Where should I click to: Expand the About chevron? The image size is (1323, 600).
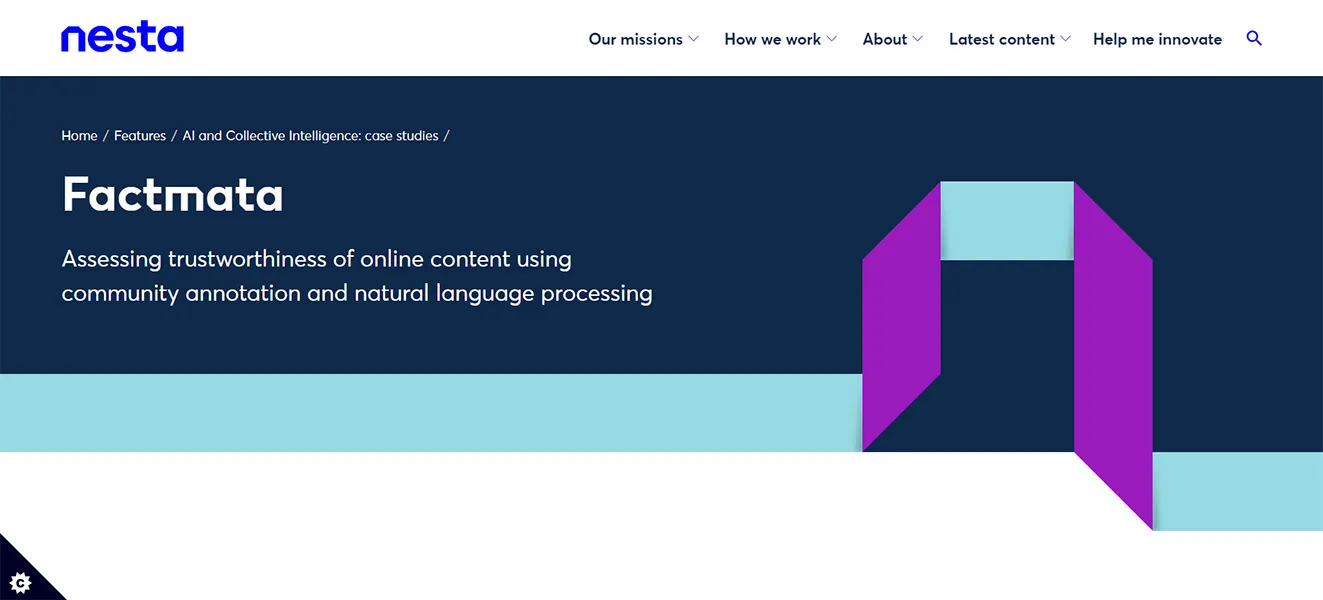[918, 39]
